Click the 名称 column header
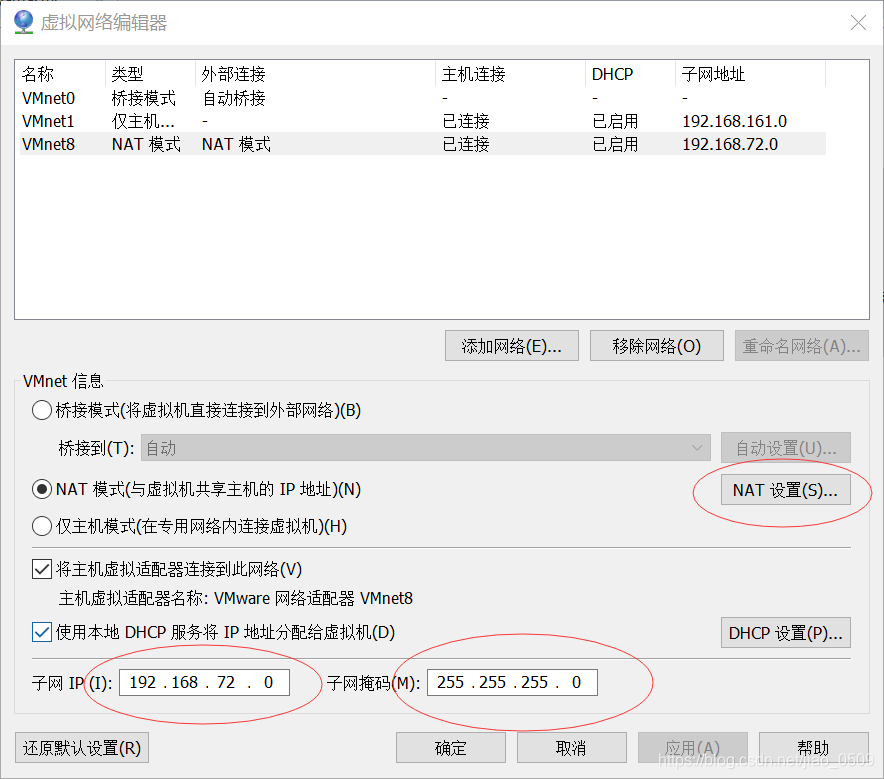884x779 pixels. point(61,74)
